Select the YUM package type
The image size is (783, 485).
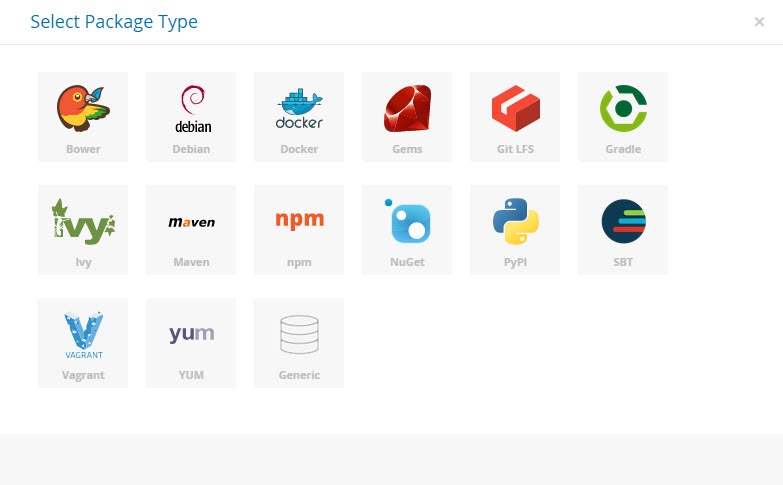(191, 343)
